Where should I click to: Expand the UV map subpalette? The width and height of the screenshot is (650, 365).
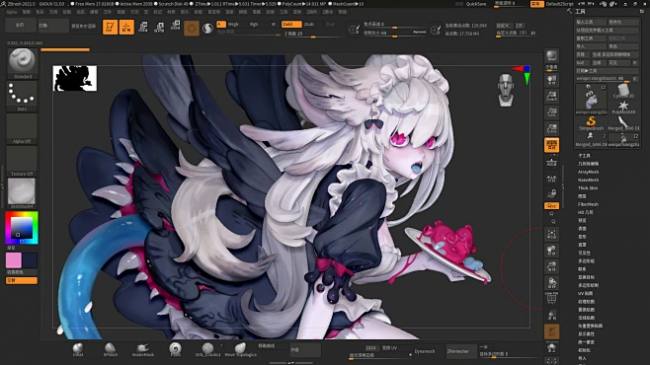click(x=586, y=293)
